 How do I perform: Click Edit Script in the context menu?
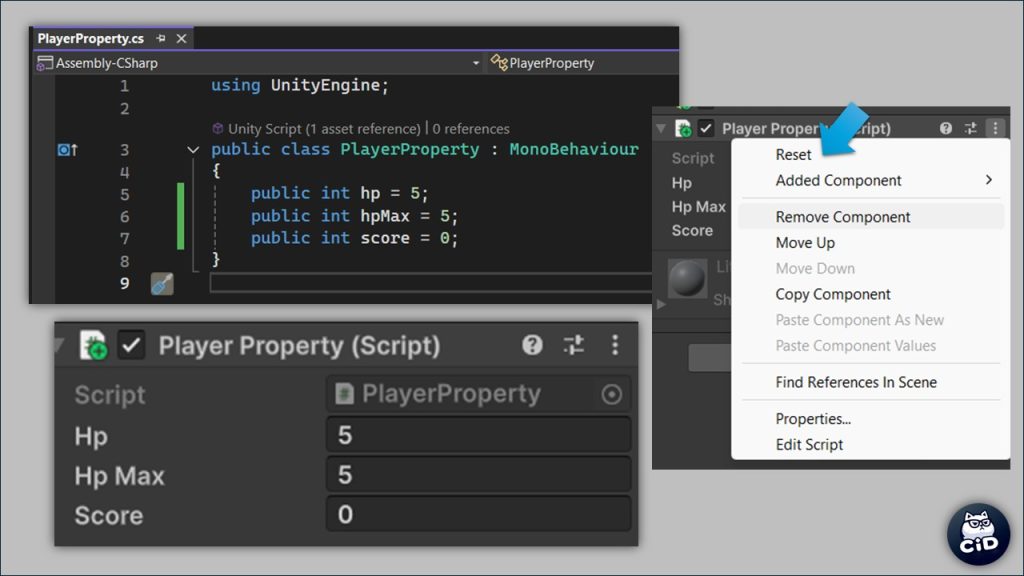[x=809, y=445]
